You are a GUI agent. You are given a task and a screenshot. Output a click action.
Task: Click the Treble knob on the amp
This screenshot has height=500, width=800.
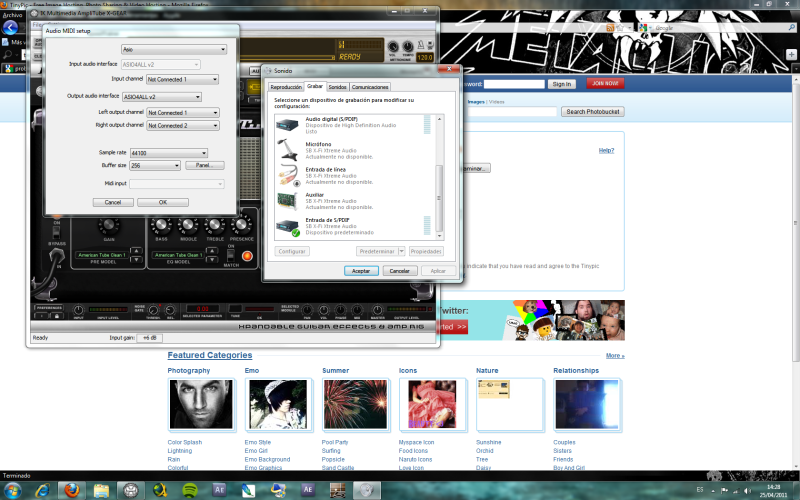point(215,224)
